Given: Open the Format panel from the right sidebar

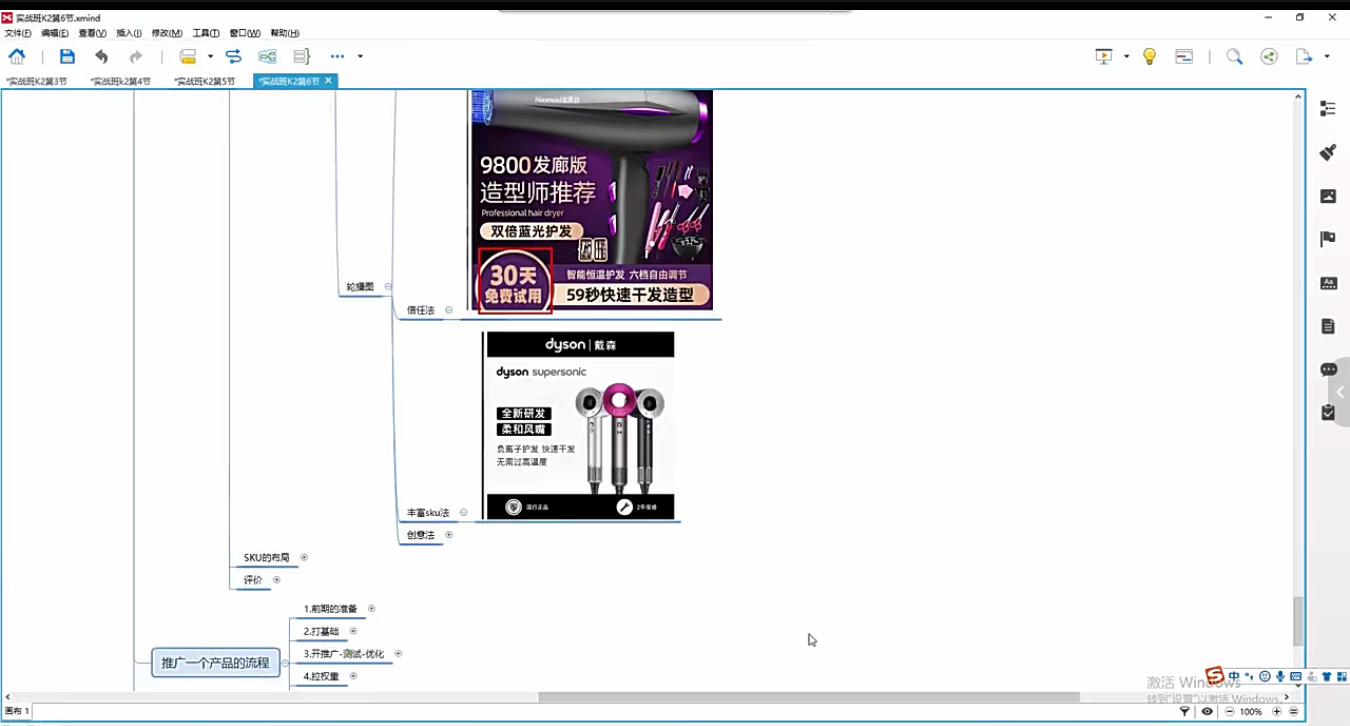Looking at the screenshot, I should [x=1327, y=152].
